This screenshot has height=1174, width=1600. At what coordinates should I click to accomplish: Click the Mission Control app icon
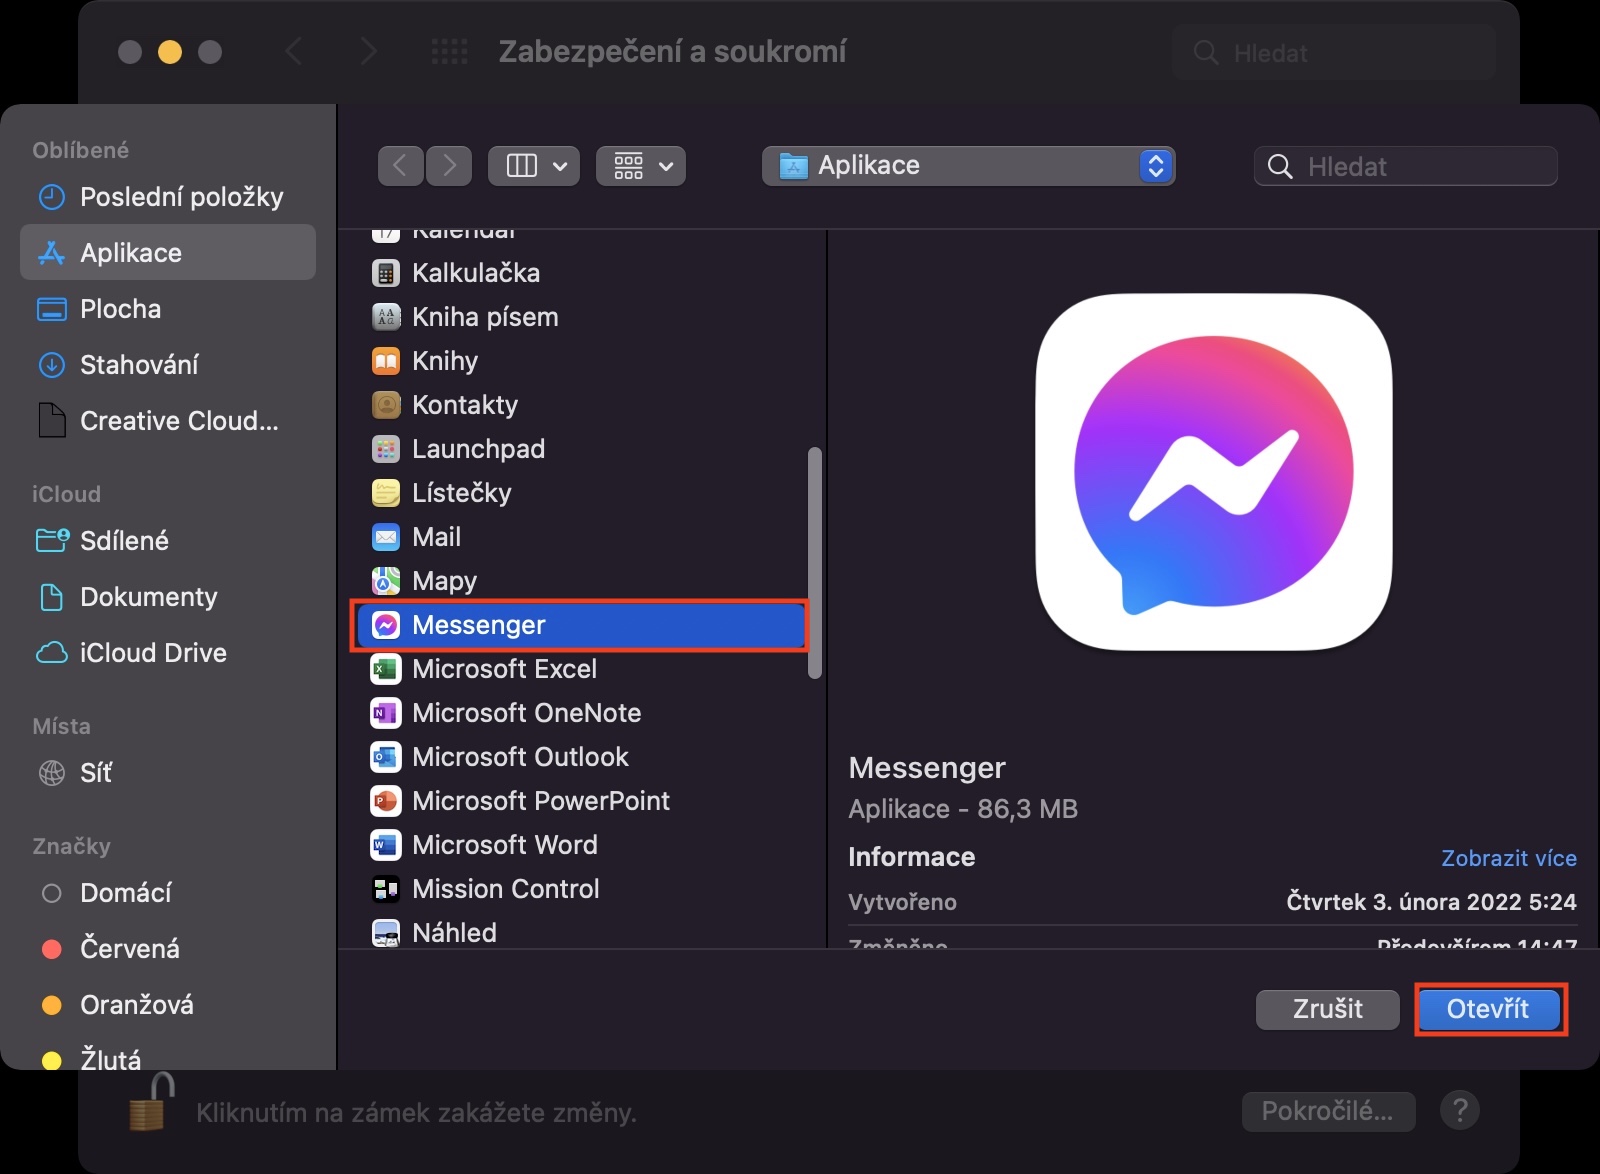tap(386, 889)
